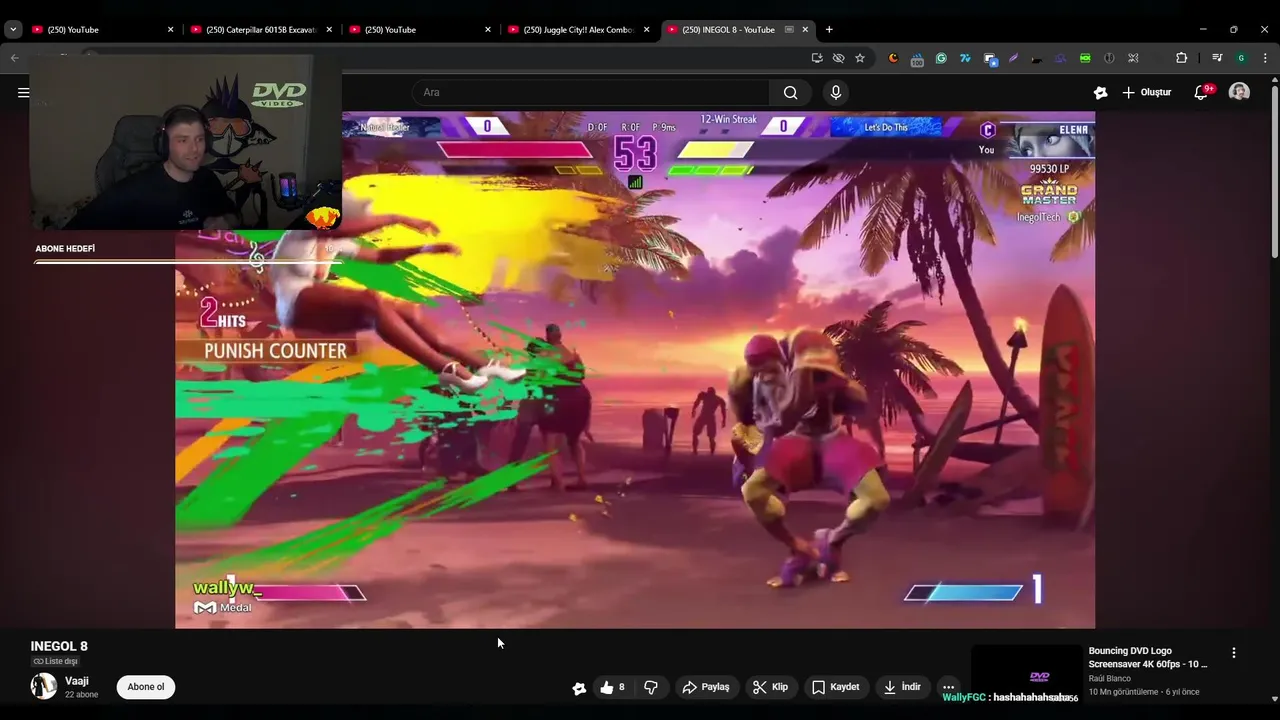Open Bouncing DVD Logo video thumbnail
The height and width of the screenshot is (720, 1280).
tap(1025, 675)
